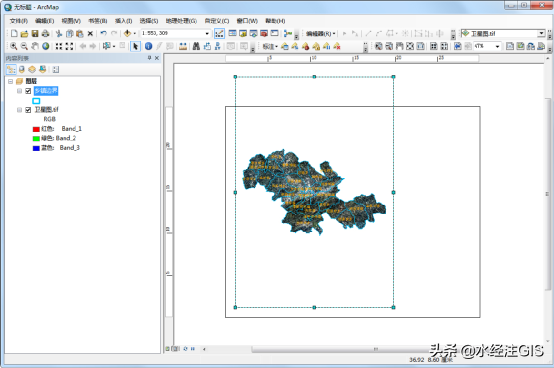The width and height of the screenshot is (554, 368).
Task: Click the top-middle handle of data frame
Action: [314, 77]
